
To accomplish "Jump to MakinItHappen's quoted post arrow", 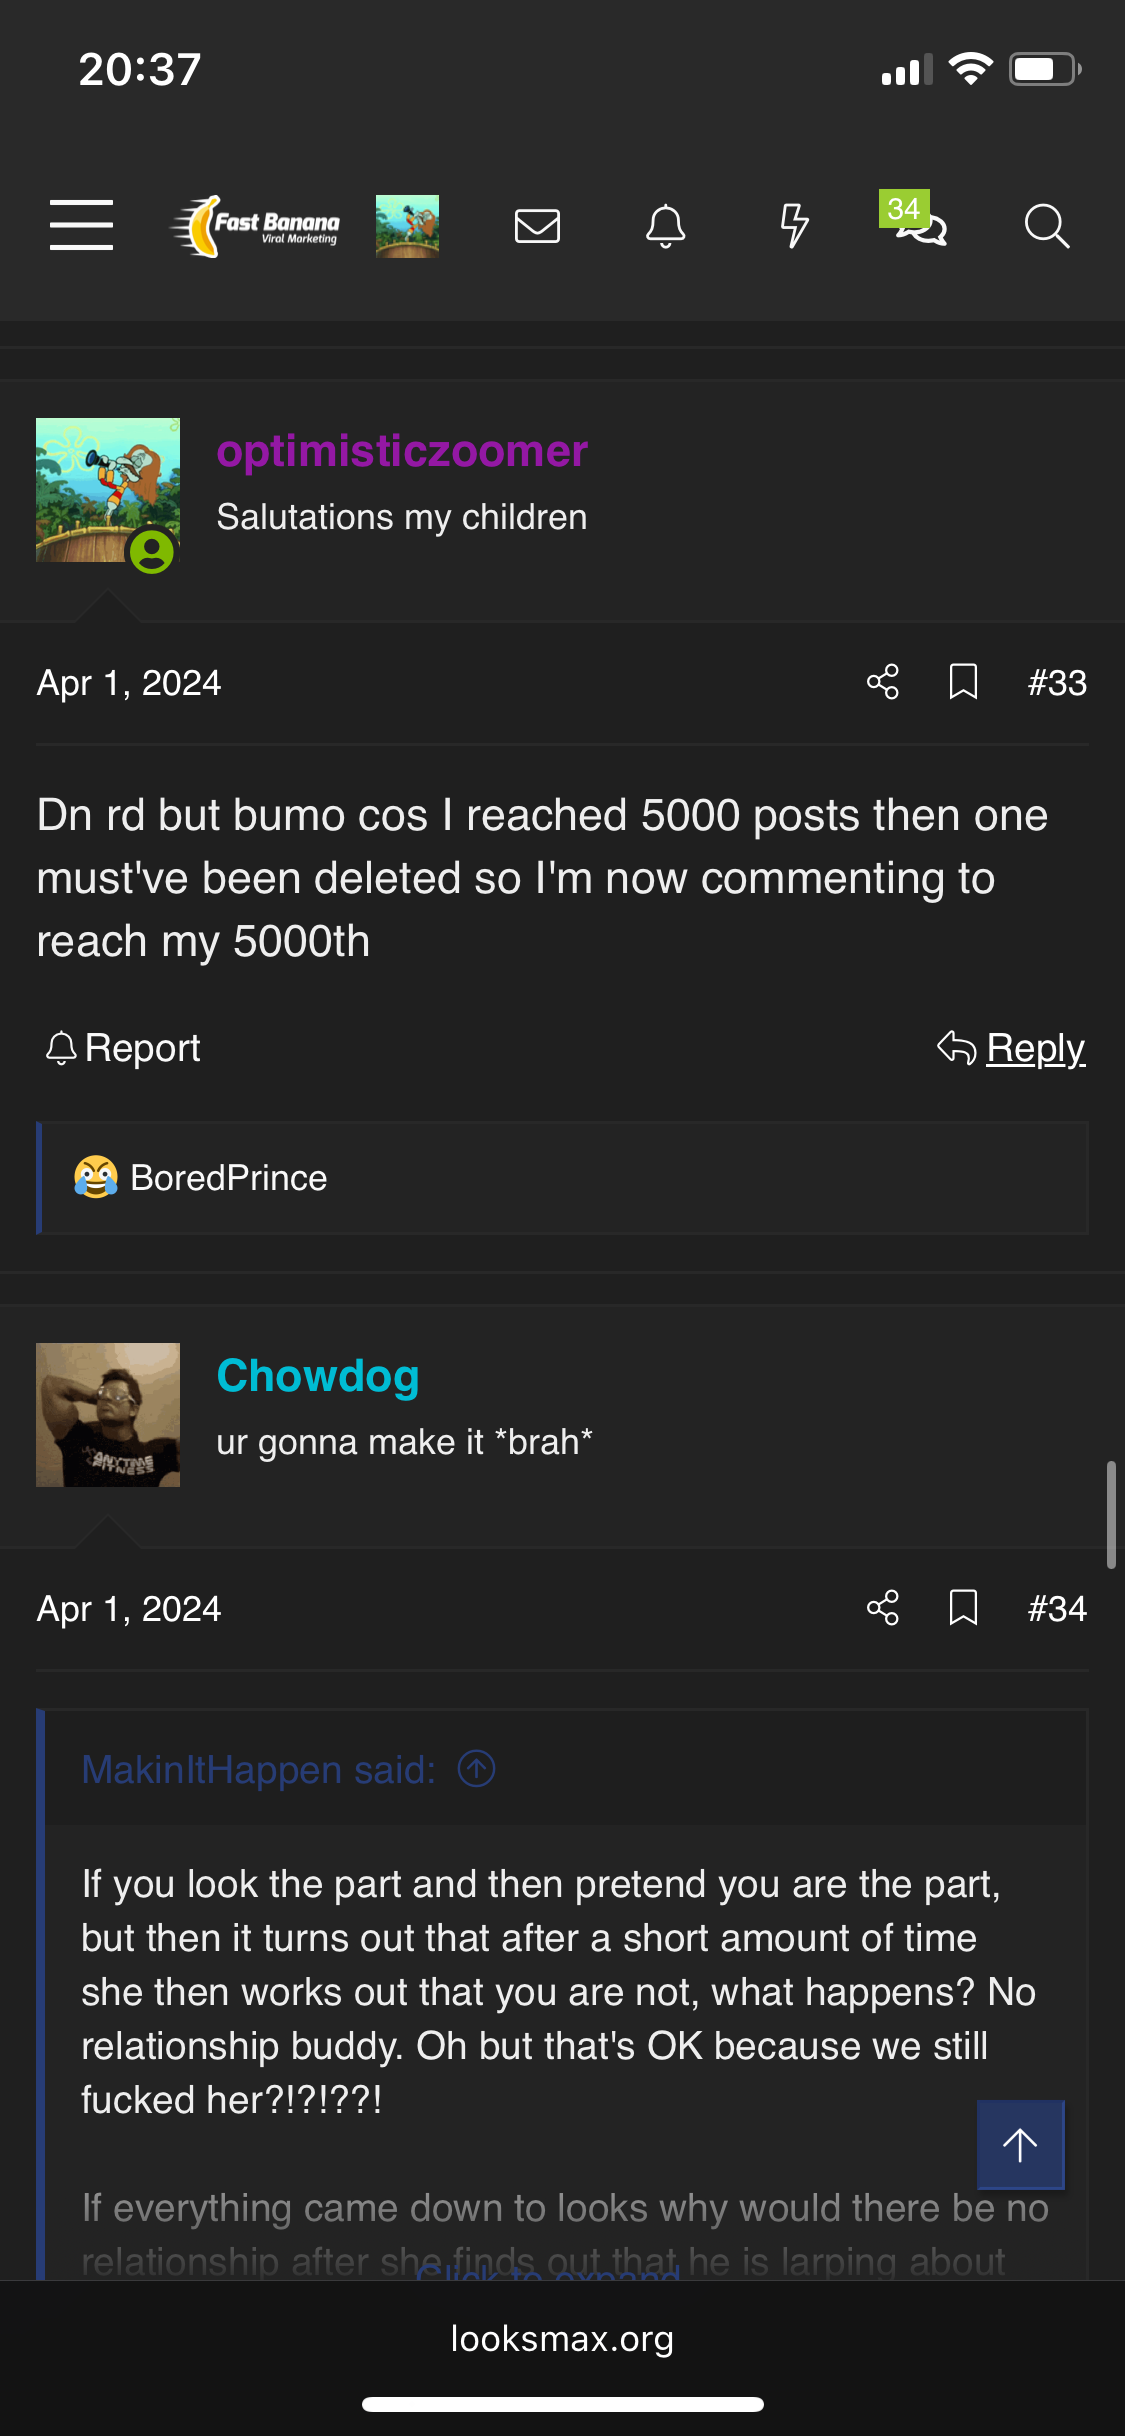I will coord(477,1768).
